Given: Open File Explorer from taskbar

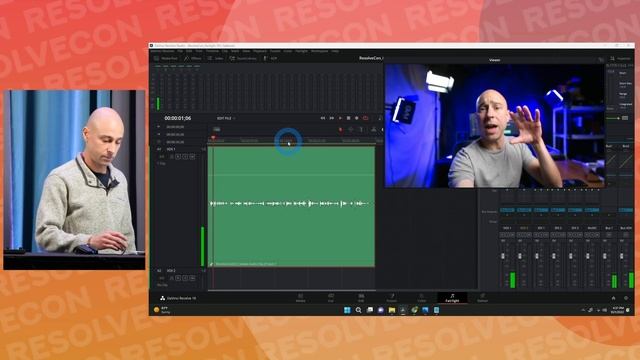Looking at the screenshot, I should click(x=392, y=310).
